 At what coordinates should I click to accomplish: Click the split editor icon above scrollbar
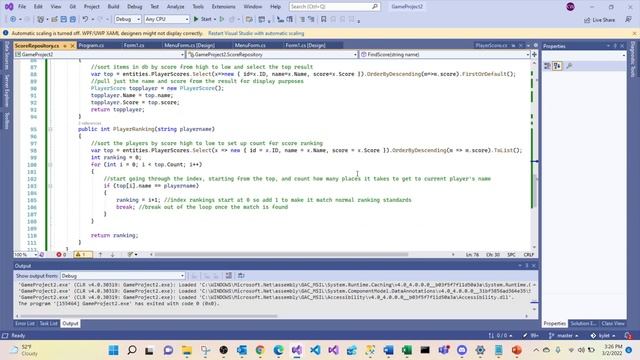(x=534, y=54)
